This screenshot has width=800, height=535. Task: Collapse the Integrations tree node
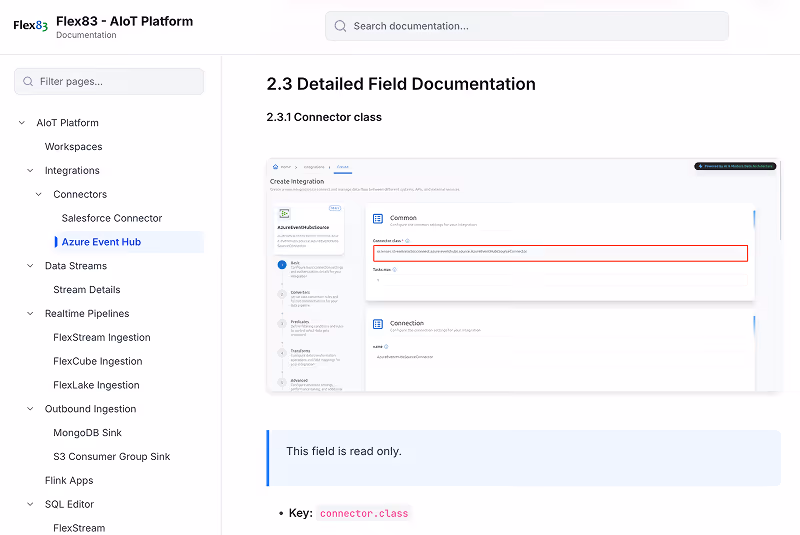click(30, 170)
